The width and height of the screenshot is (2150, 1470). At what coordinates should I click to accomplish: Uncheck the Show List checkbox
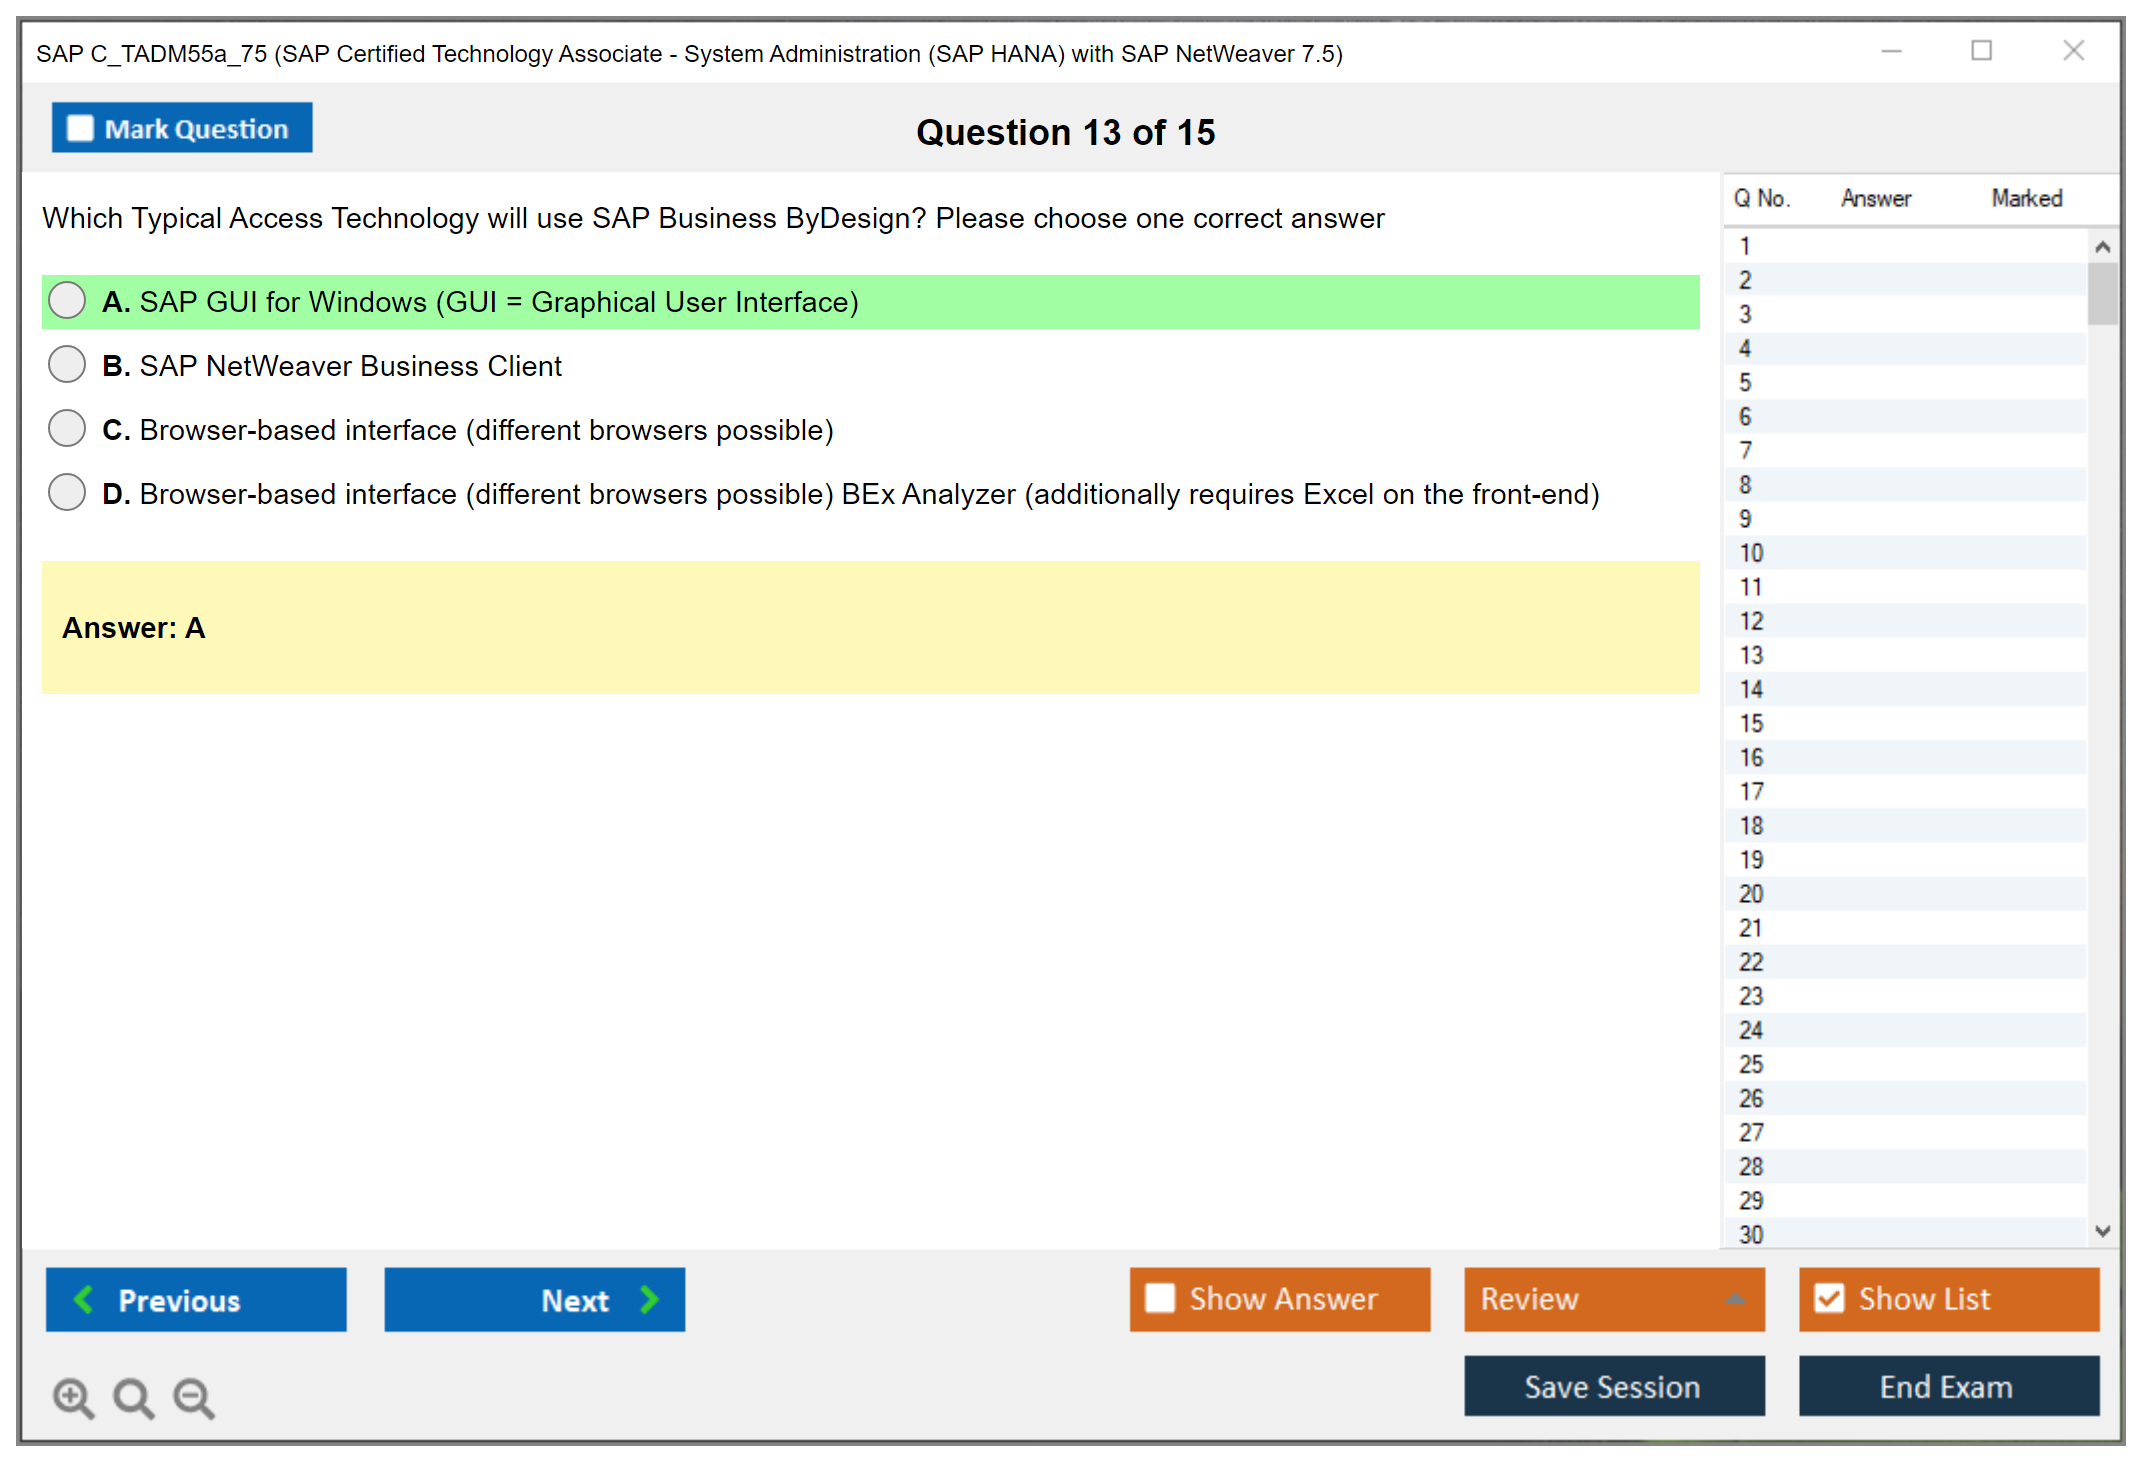click(x=1829, y=1298)
